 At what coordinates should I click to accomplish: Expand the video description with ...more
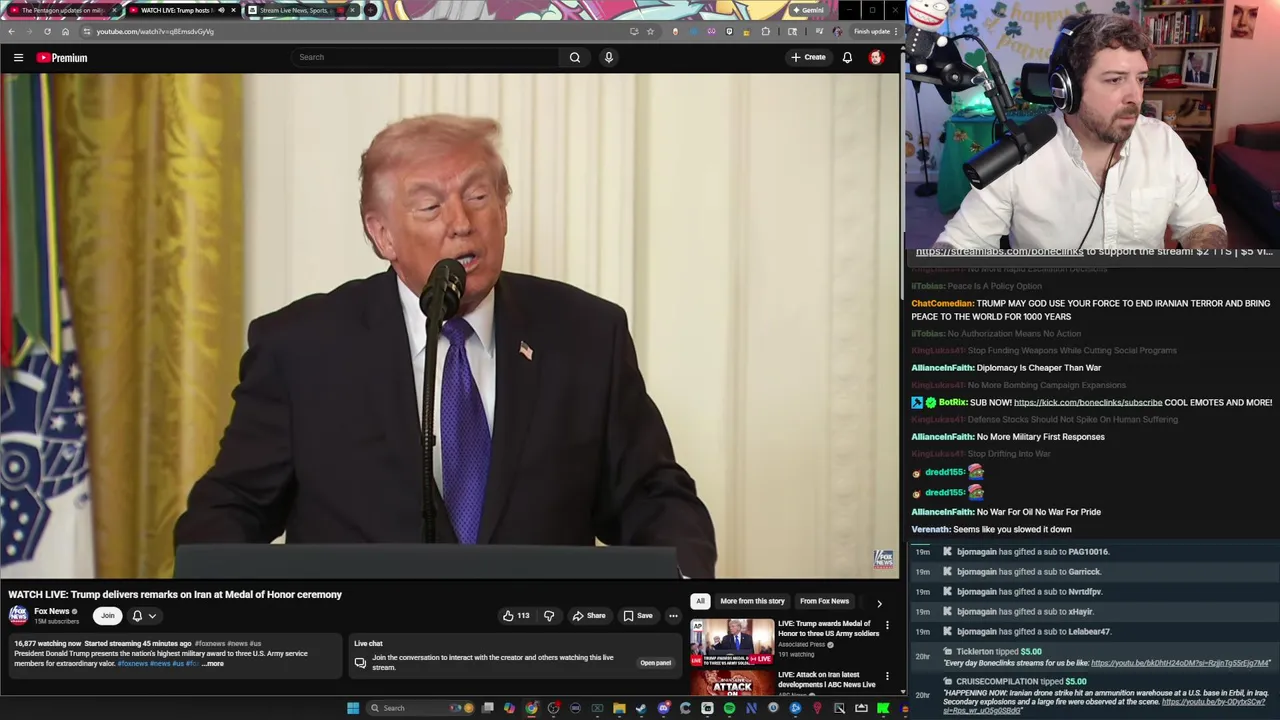tap(212, 664)
